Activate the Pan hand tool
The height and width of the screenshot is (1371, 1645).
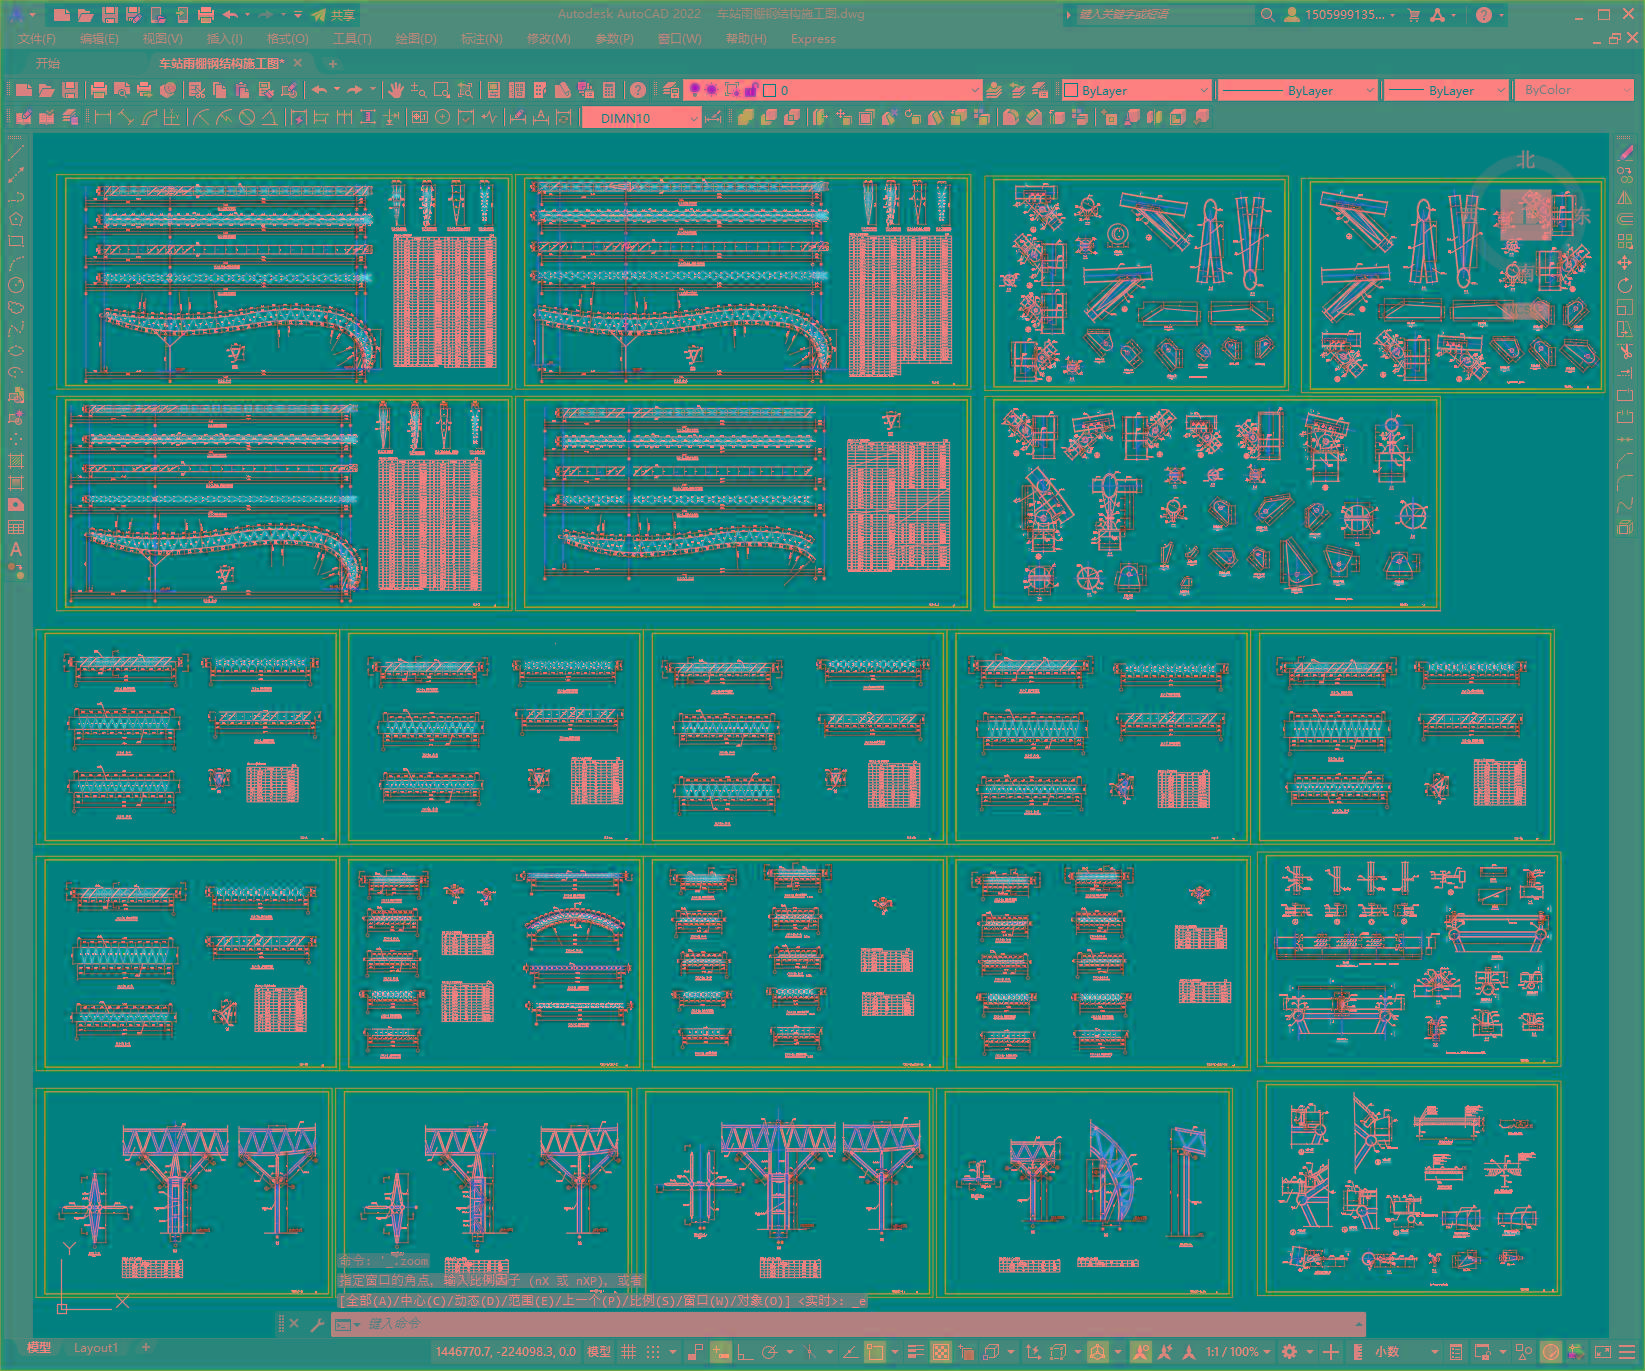click(396, 90)
